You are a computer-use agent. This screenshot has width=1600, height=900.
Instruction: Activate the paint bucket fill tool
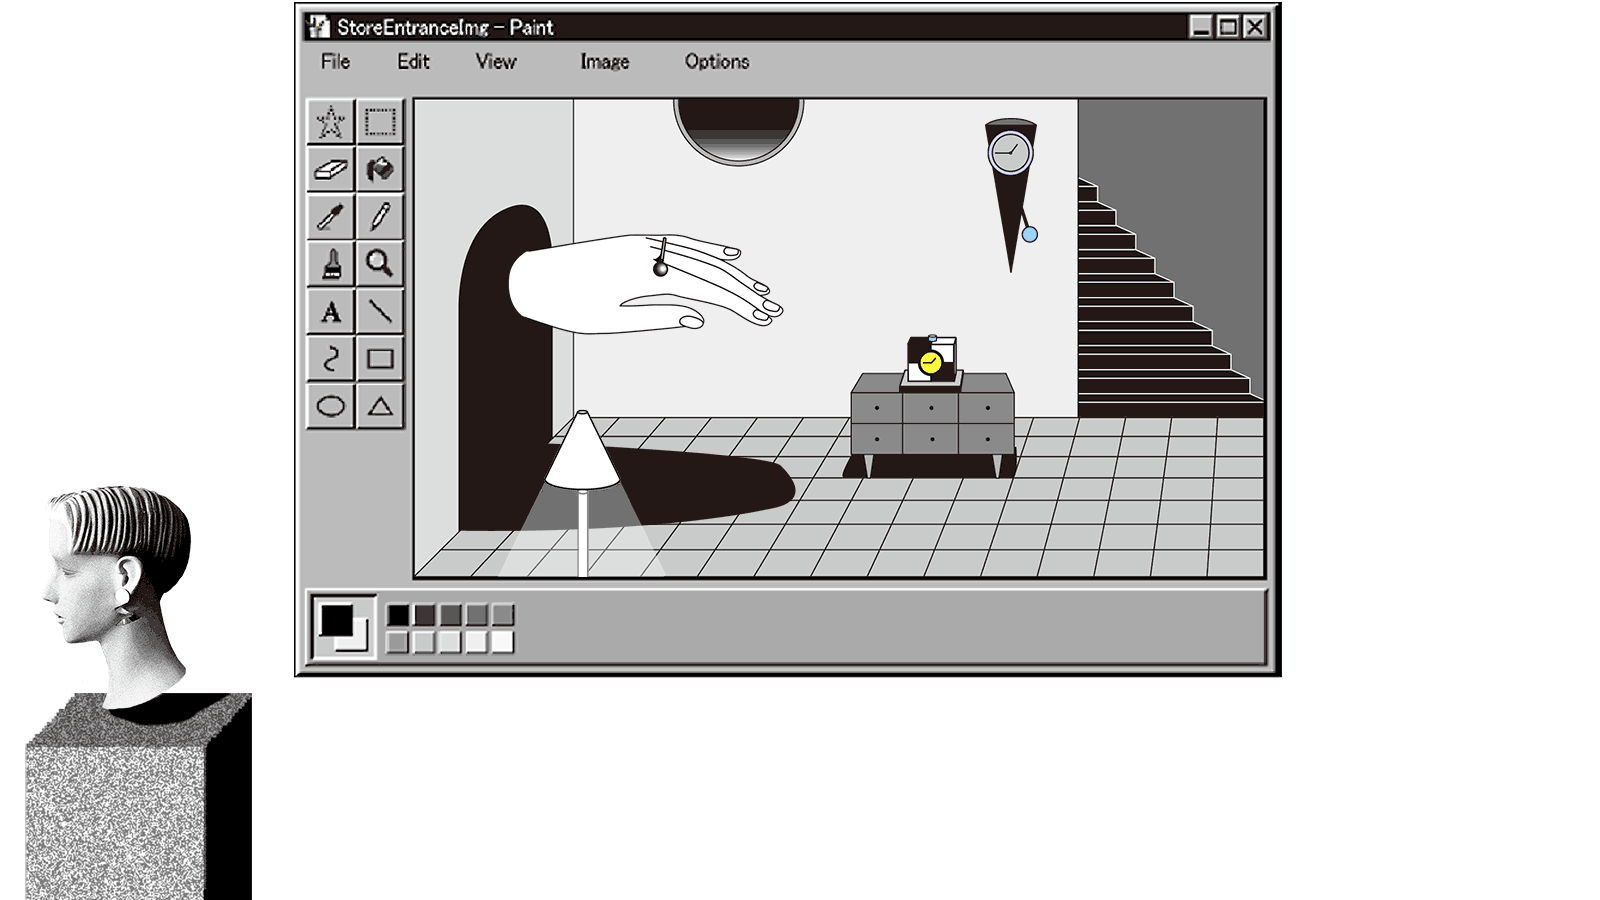click(x=380, y=169)
